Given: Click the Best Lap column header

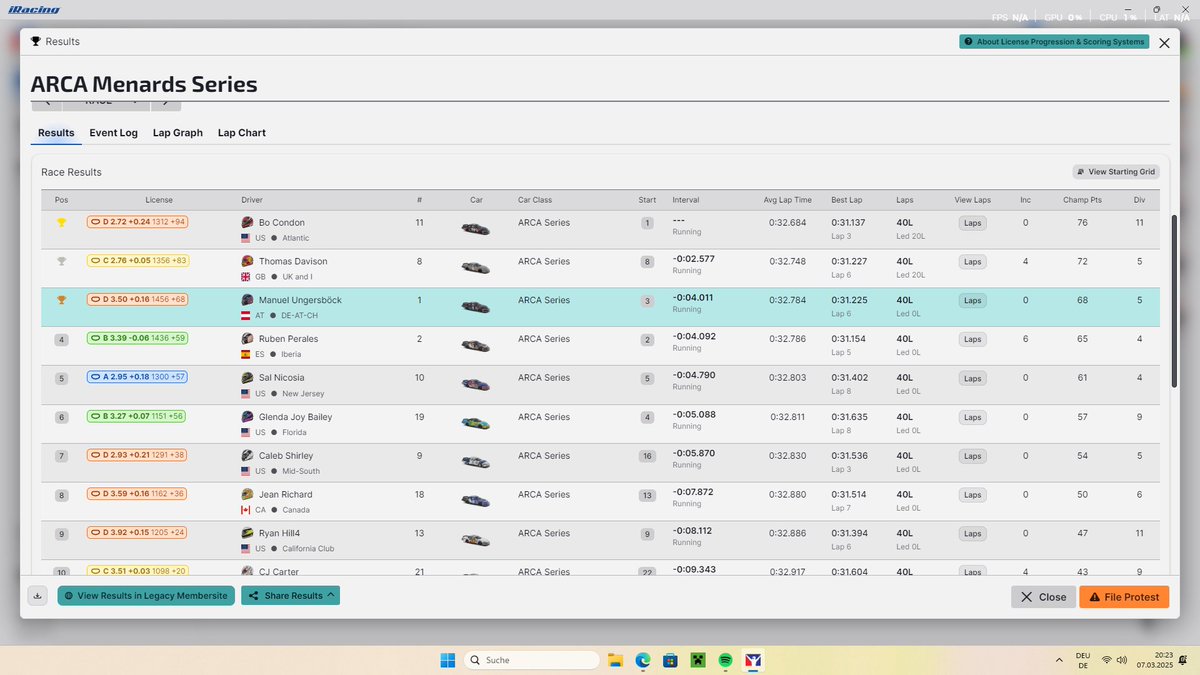Looking at the screenshot, I should click(x=847, y=200).
